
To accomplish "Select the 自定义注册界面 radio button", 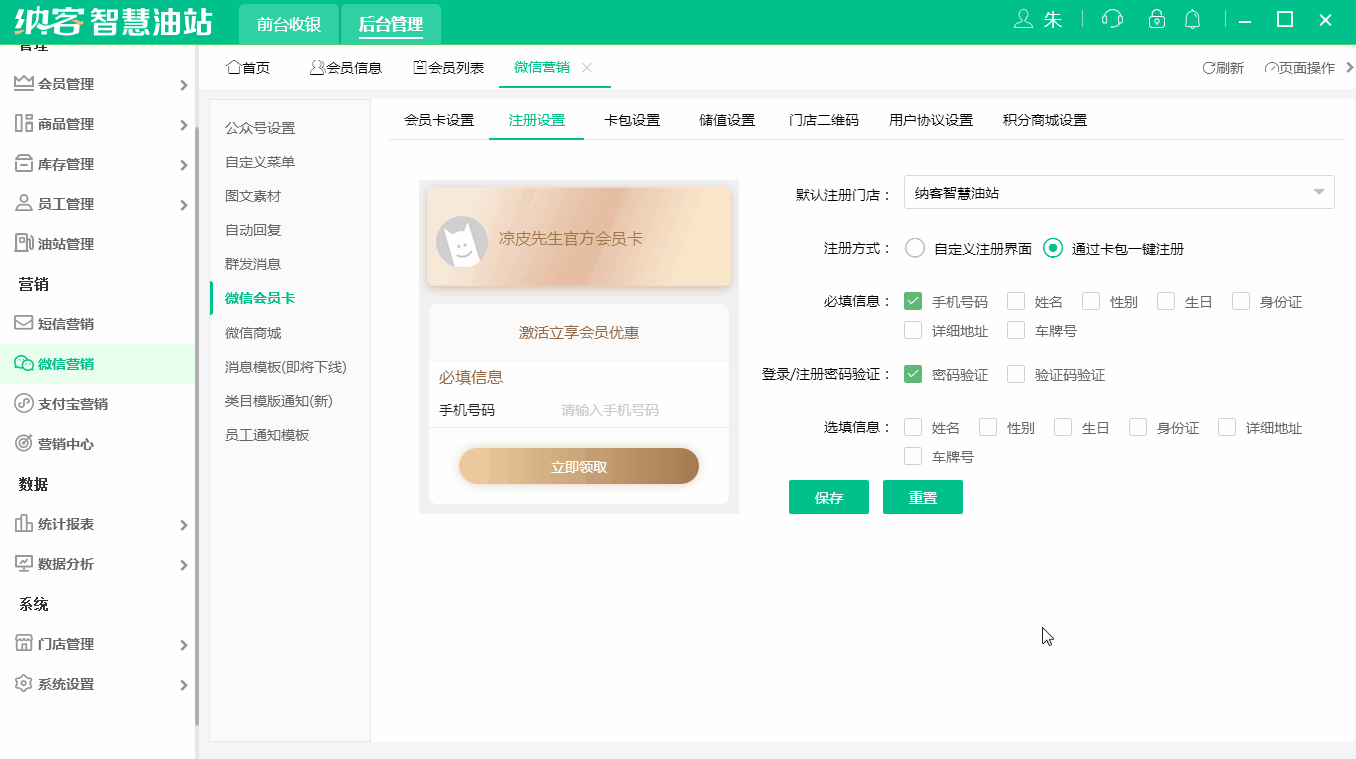I will pyautogui.click(x=914, y=248).
